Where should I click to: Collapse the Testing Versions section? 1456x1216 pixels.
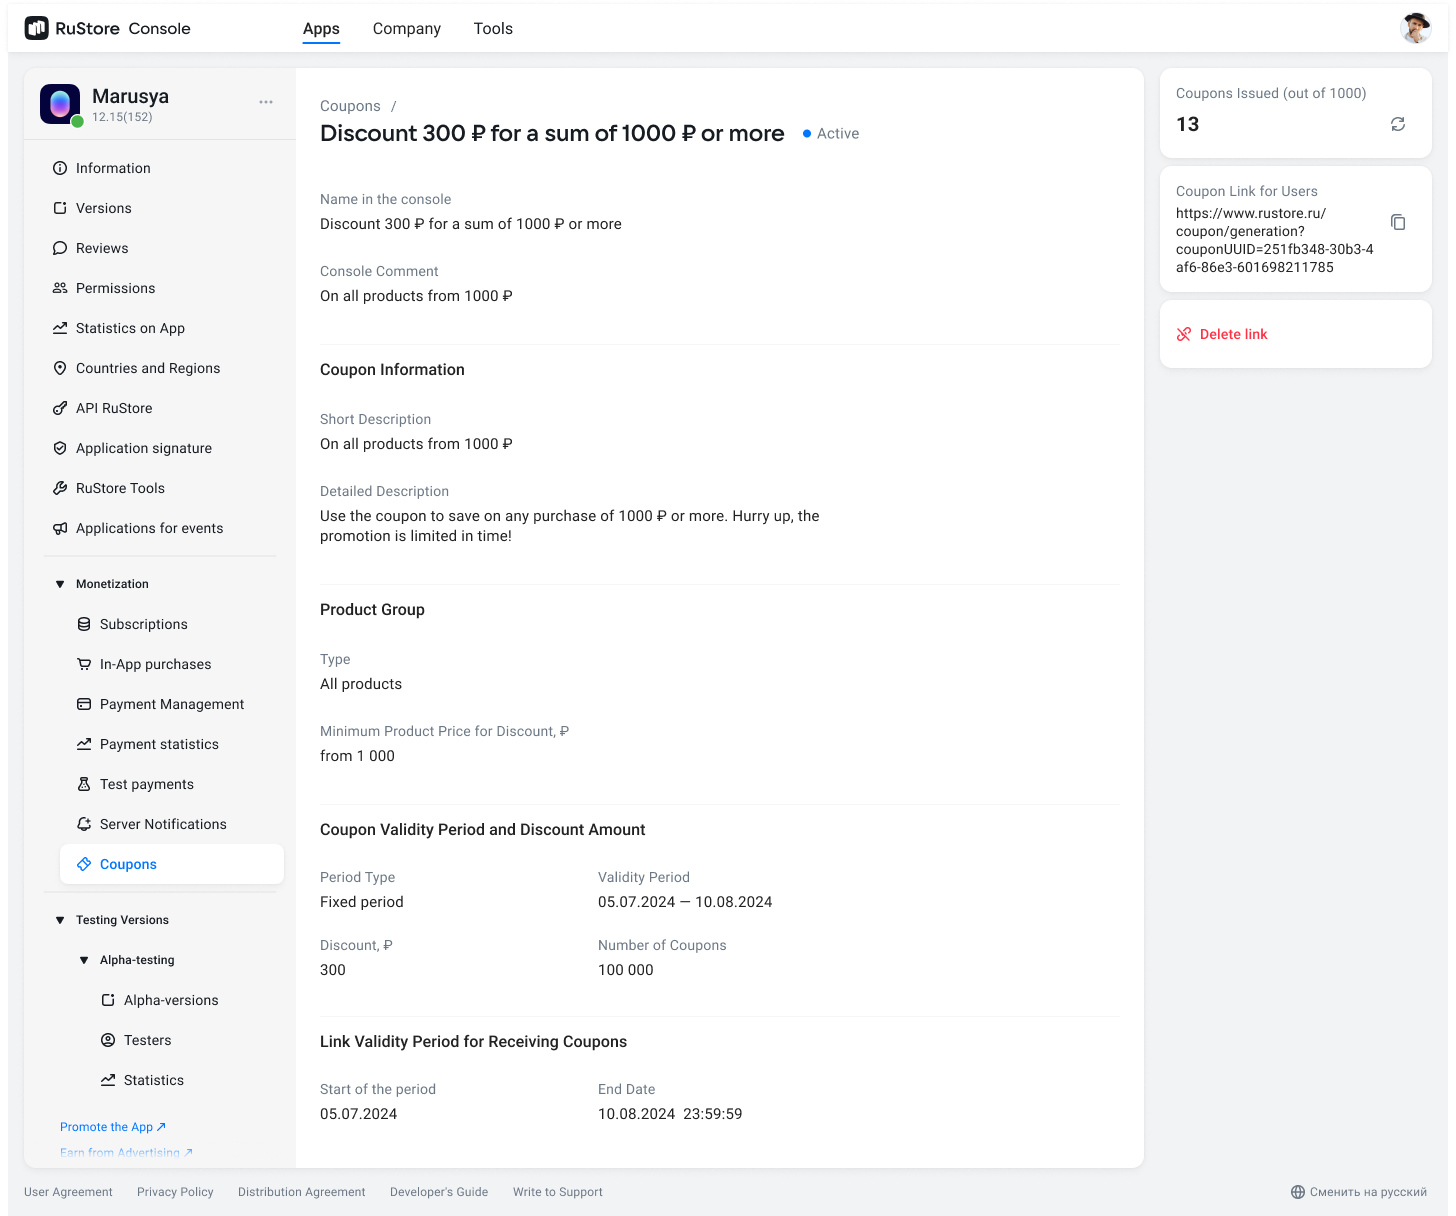[60, 920]
